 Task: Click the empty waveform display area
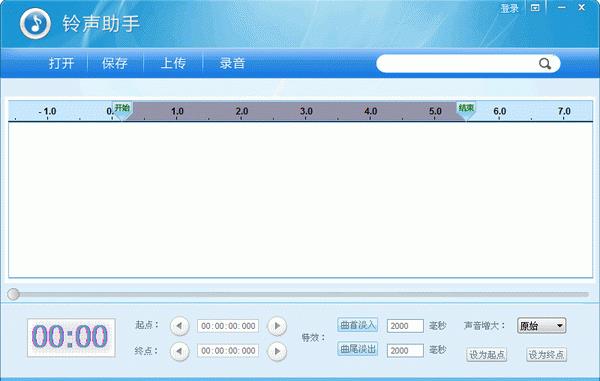click(300, 200)
